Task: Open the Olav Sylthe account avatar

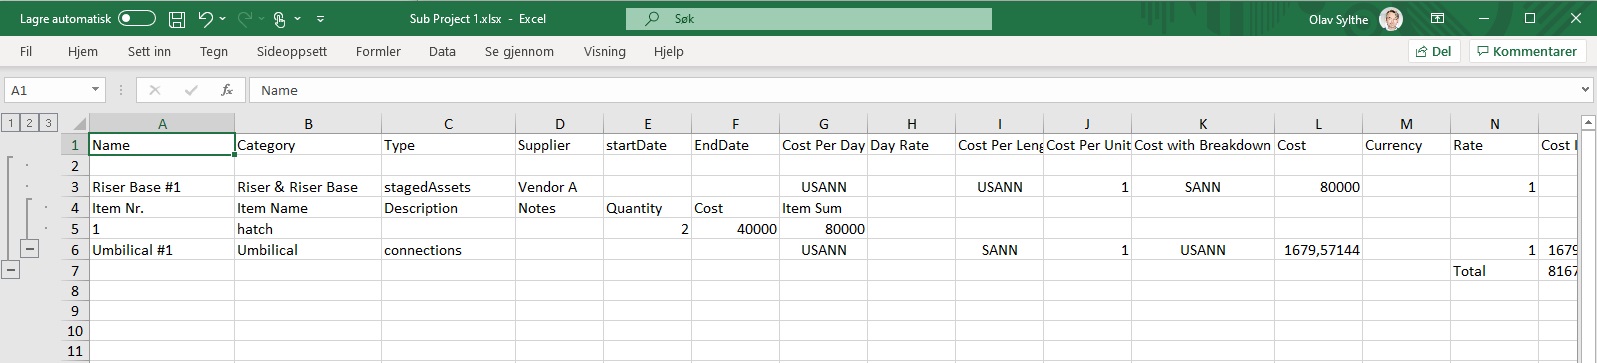Action: (1391, 19)
